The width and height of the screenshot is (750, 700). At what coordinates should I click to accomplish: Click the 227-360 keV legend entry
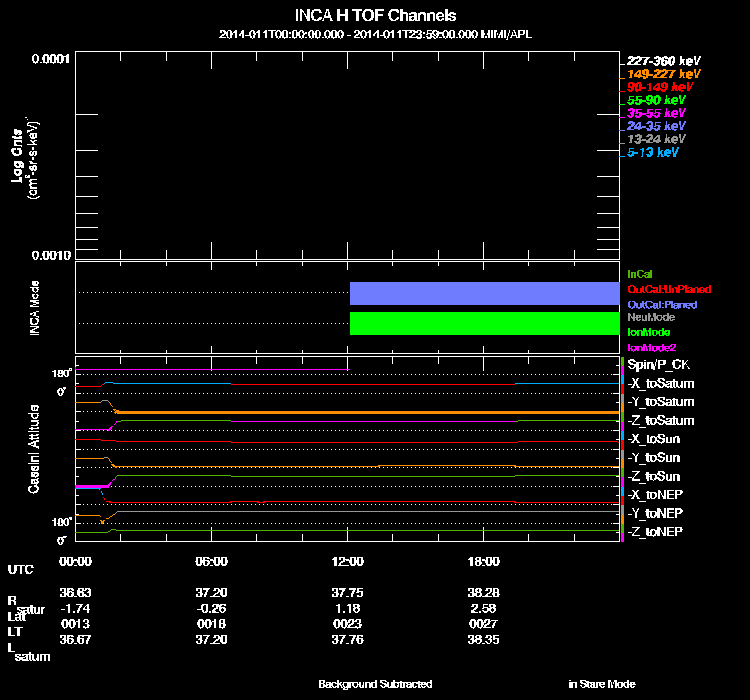point(657,60)
